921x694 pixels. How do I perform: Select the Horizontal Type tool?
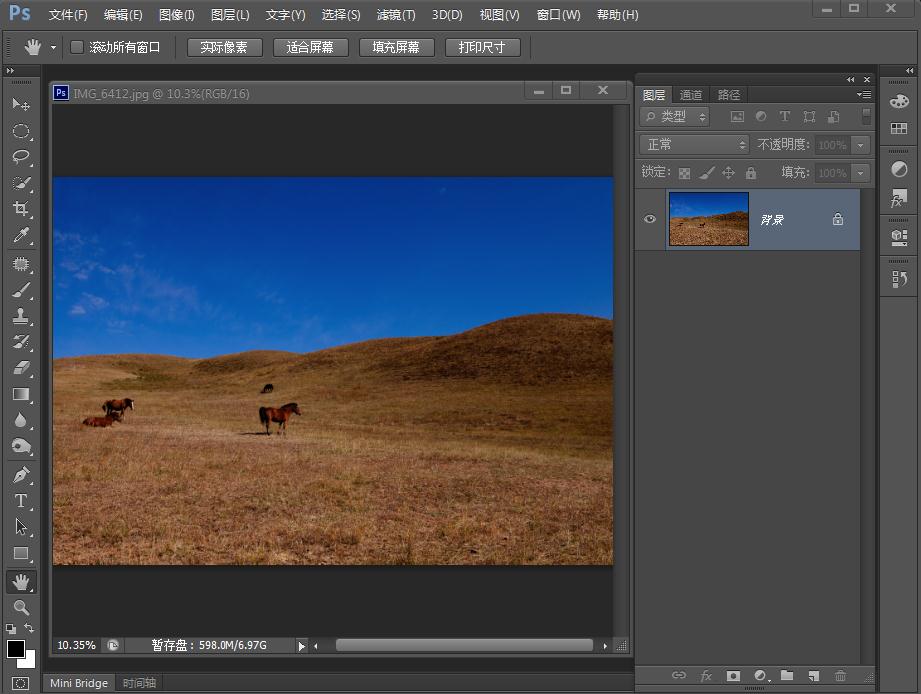click(x=20, y=501)
